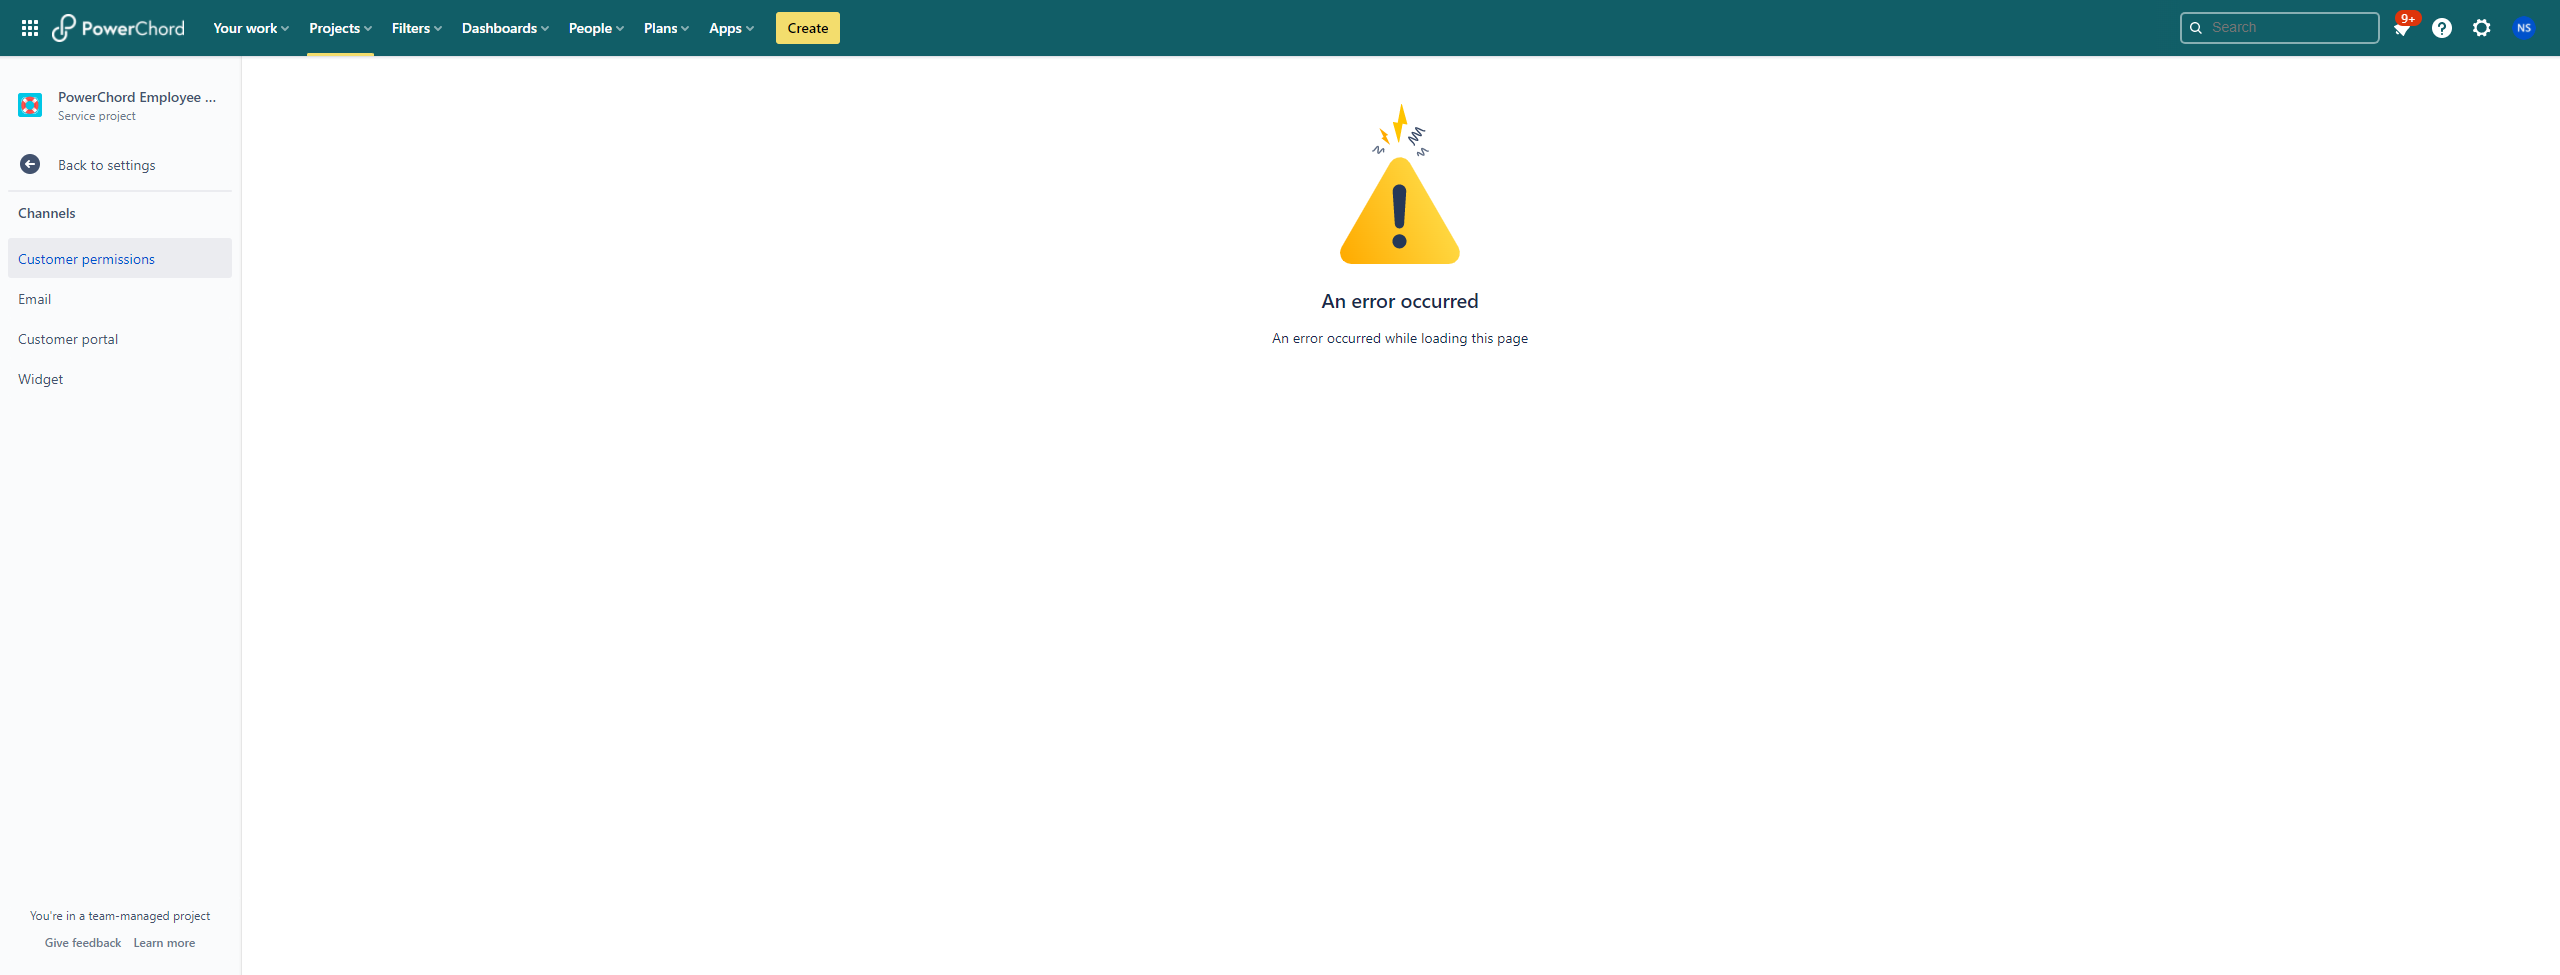
Task: Expand the Projects dropdown
Action: pos(340,28)
